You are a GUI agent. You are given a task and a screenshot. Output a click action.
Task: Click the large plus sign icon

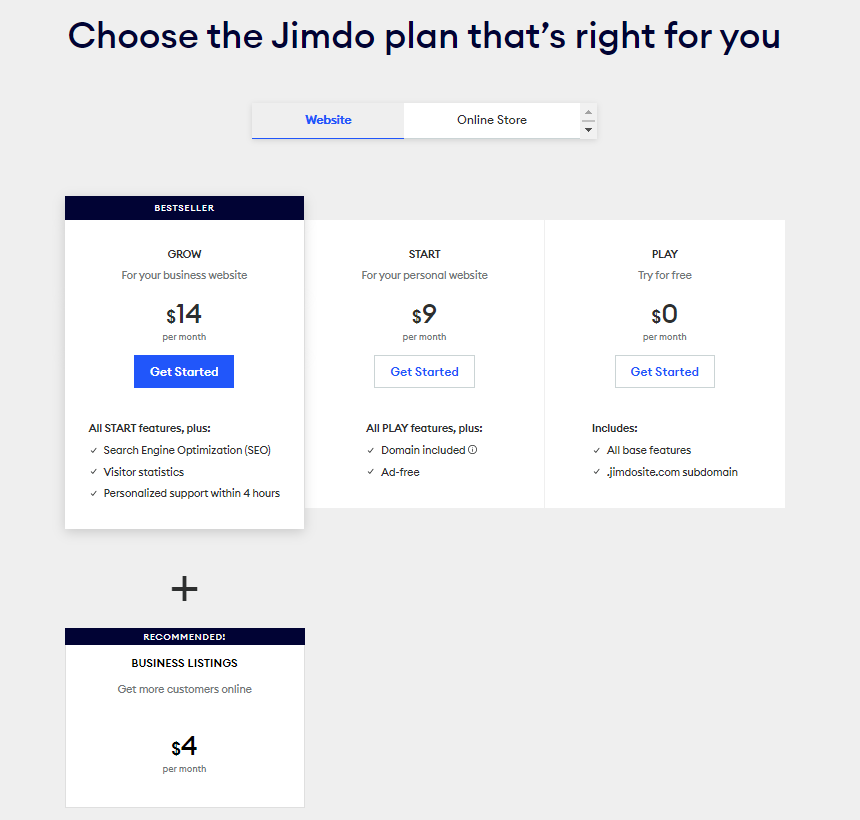[x=184, y=588]
